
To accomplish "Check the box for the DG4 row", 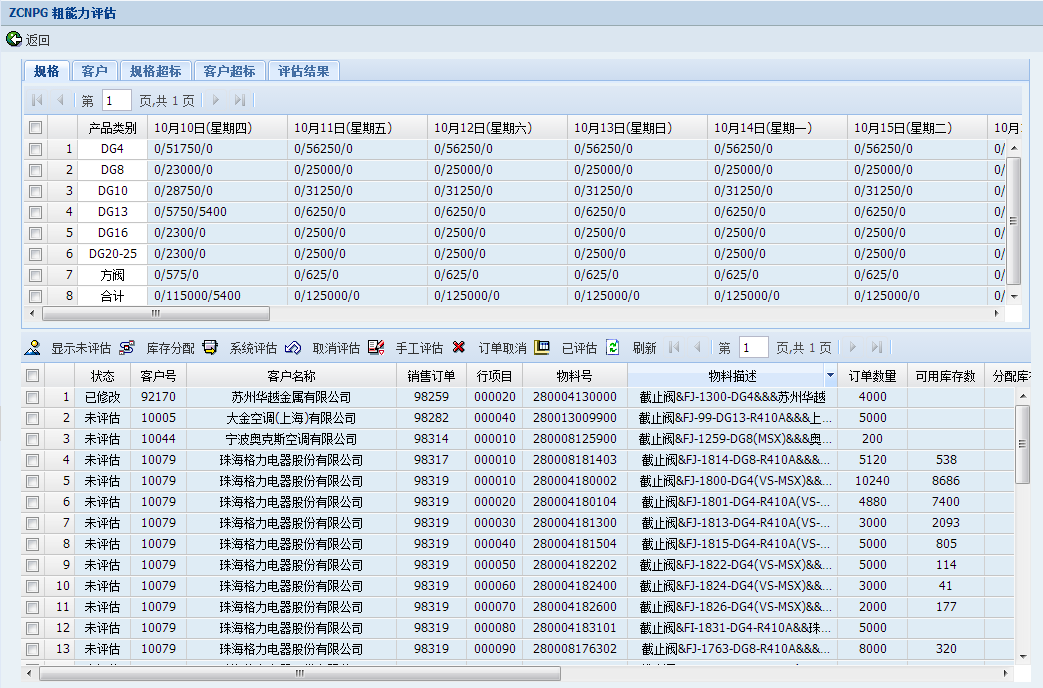I will (x=36, y=149).
